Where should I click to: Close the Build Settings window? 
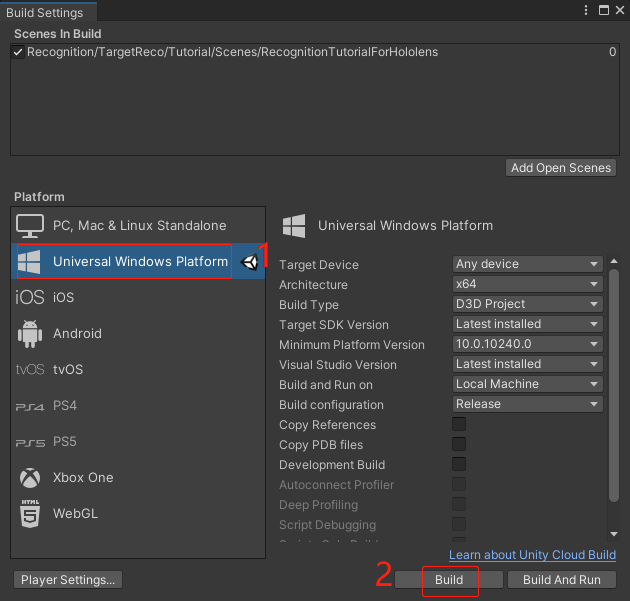tap(620, 10)
